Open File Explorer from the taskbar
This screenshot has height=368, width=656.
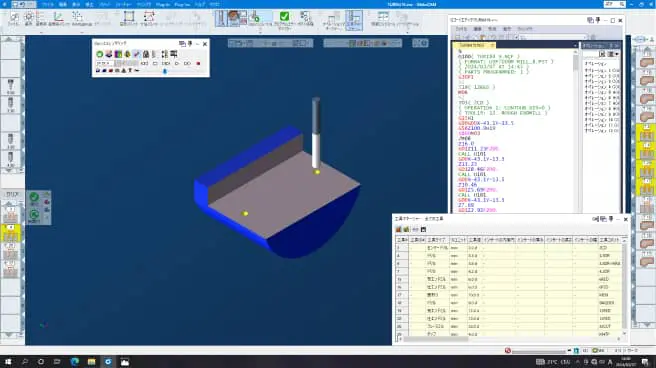(x=92, y=362)
